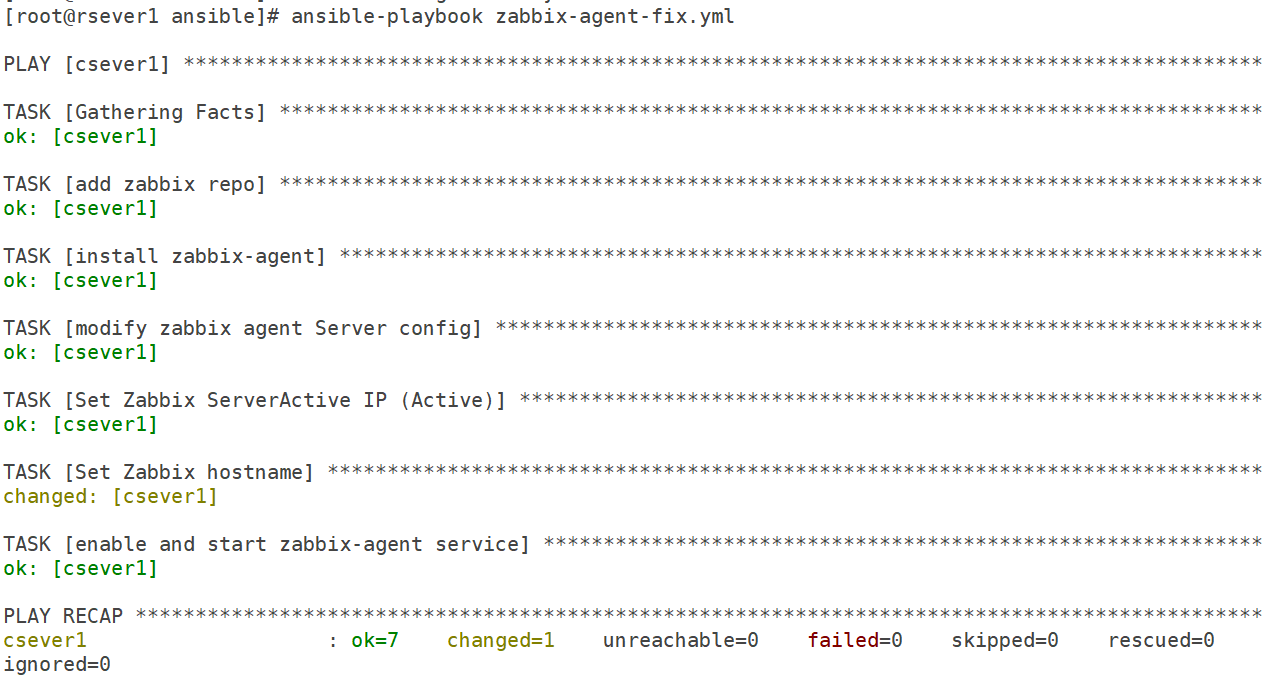Viewport: 1262px width, 684px height.
Task: Click the rescued=0 recap value
Action: pyautogui.click(x=1161, y=641)
